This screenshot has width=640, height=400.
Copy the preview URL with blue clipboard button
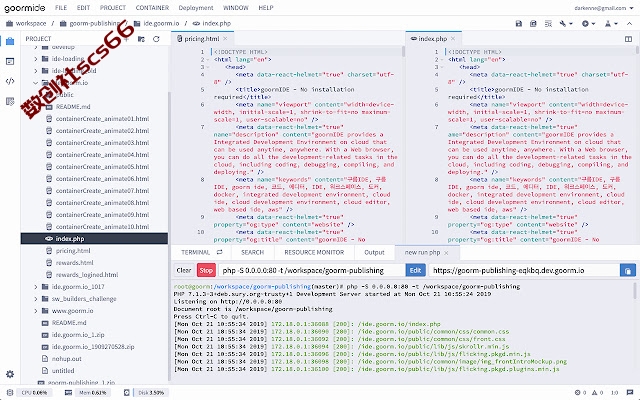pos(628,270)
